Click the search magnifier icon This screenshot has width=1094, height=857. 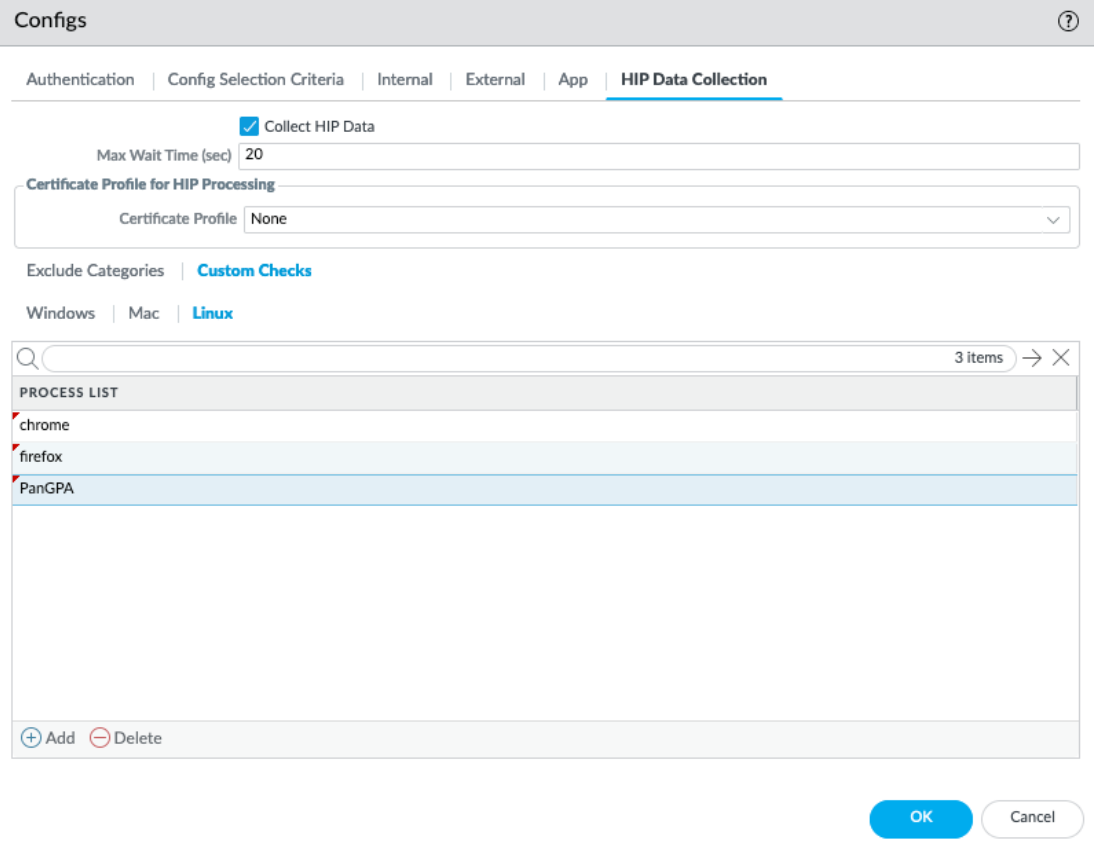point(27,358)
